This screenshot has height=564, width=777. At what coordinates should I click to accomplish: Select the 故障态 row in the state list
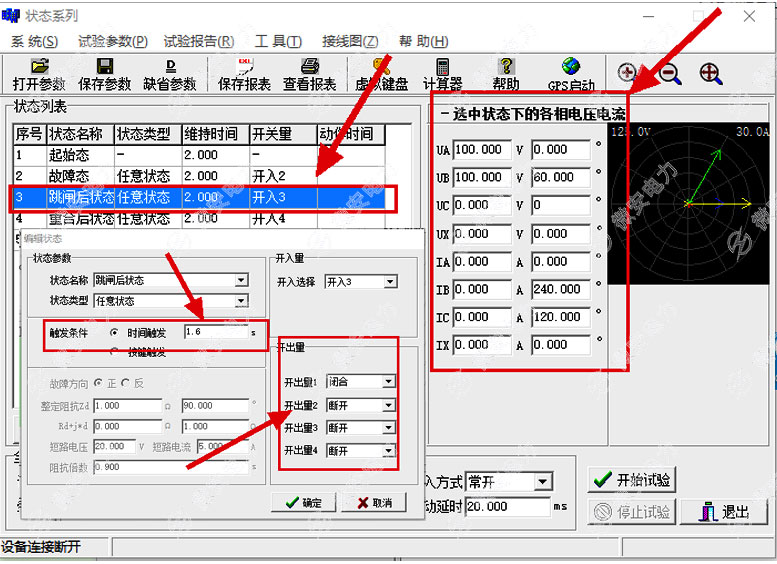tap(80, 176)
